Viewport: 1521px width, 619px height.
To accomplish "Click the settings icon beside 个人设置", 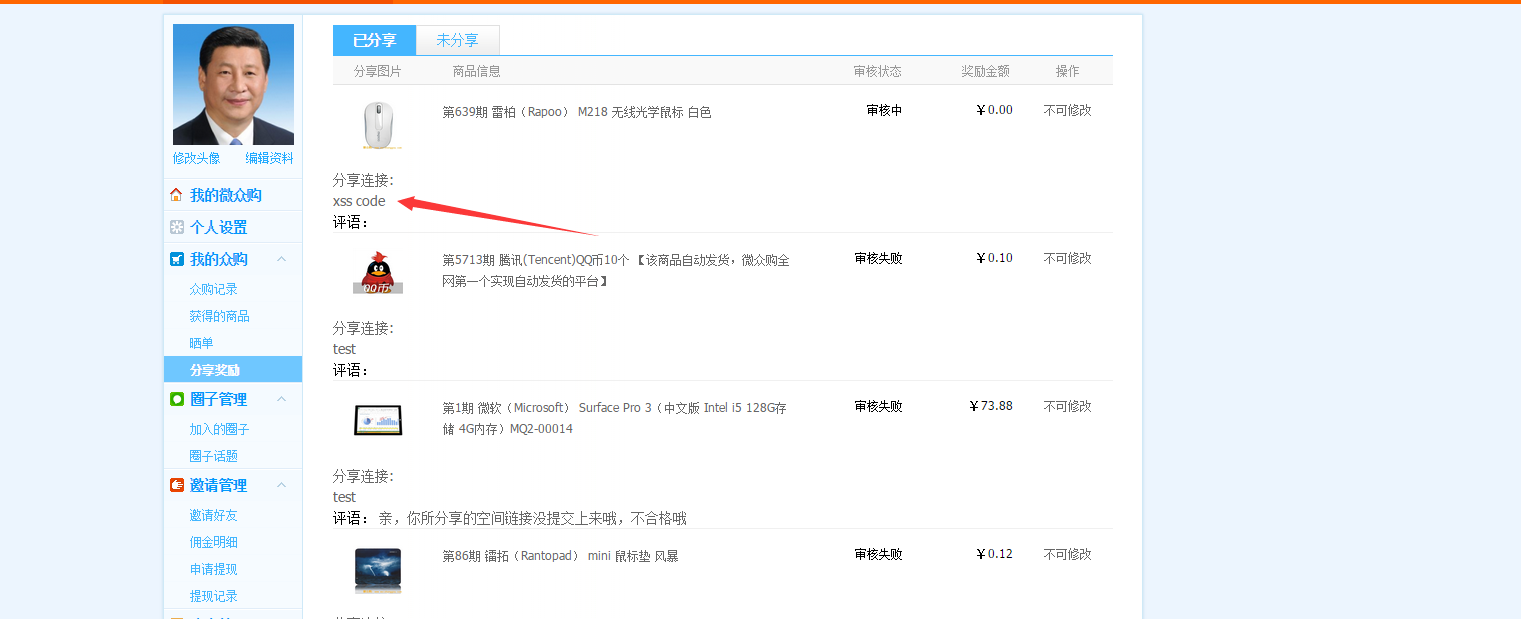I will [x=177, y=227].
